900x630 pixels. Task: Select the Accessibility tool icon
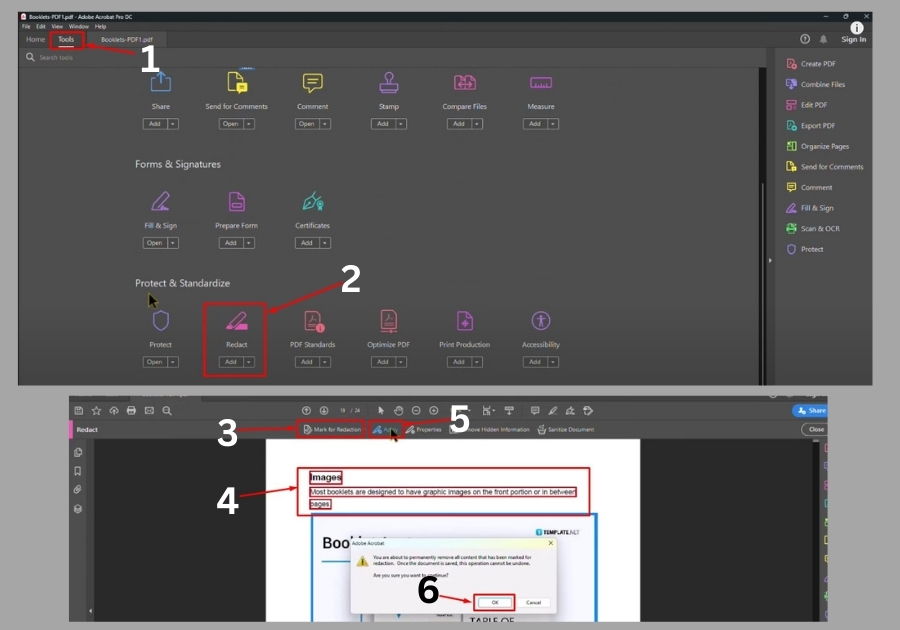pos(541,321)
